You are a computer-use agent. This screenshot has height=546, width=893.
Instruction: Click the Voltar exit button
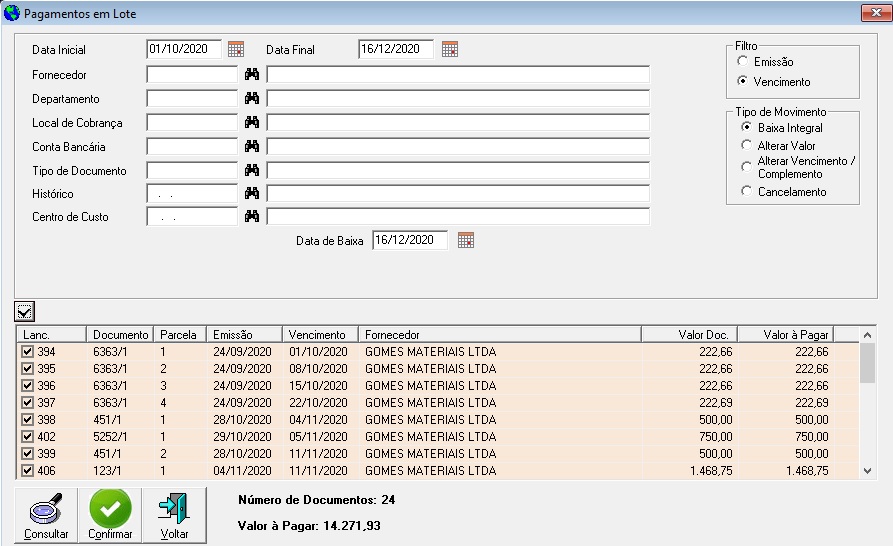(174, 515)
